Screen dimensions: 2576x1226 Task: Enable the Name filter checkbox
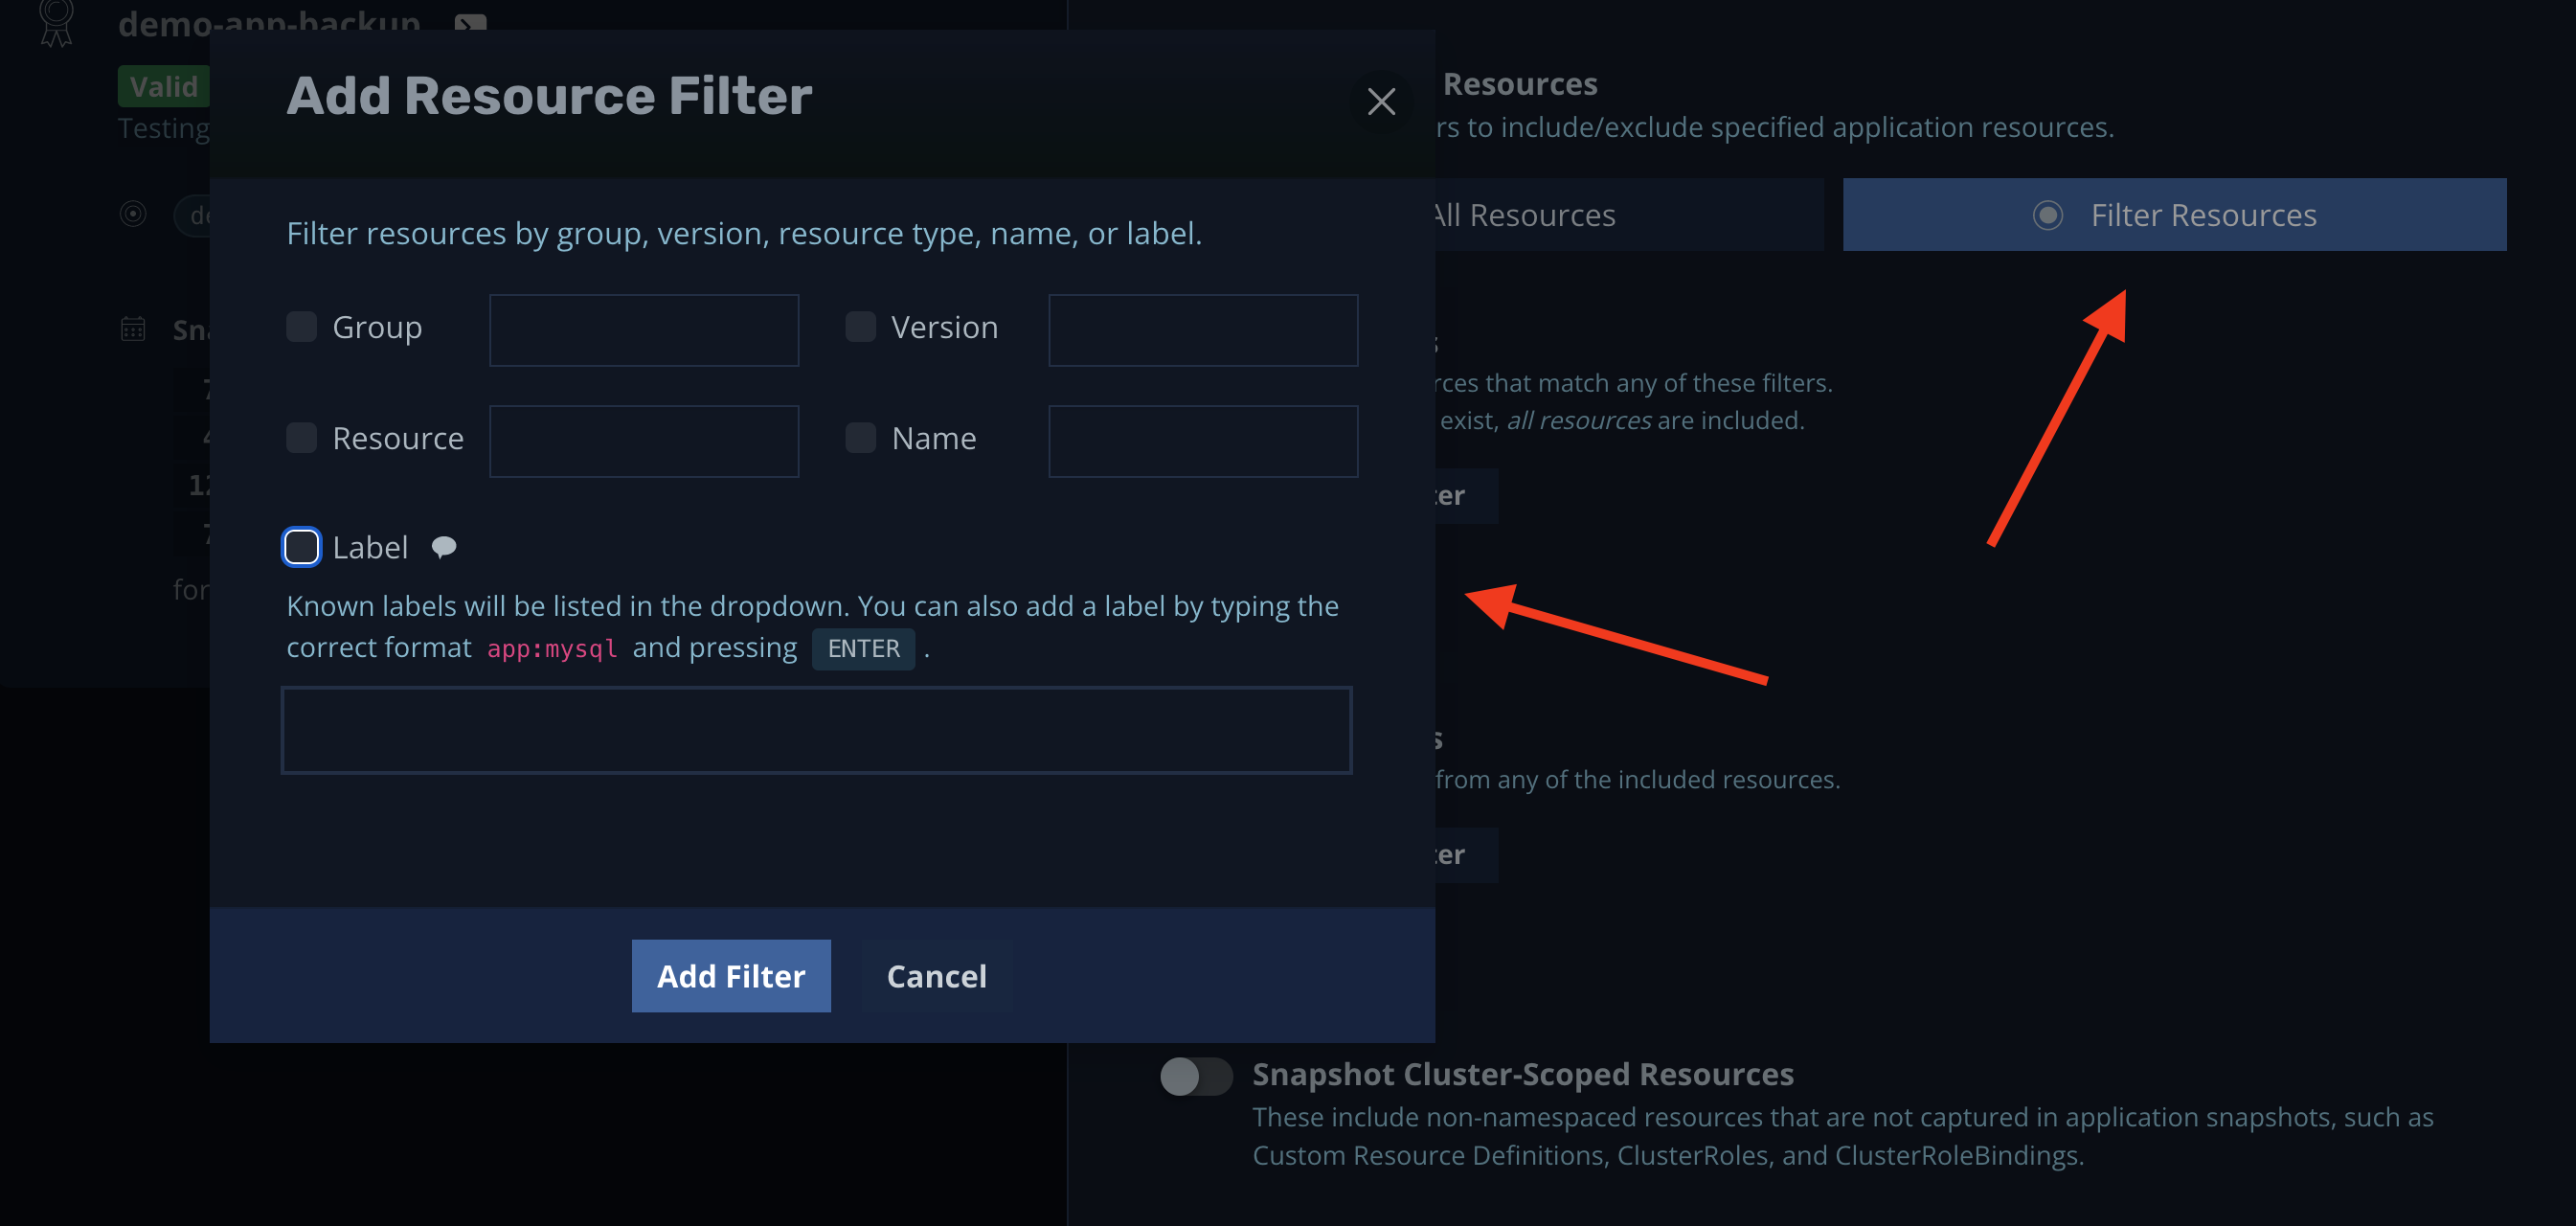(x=860, y=438)
